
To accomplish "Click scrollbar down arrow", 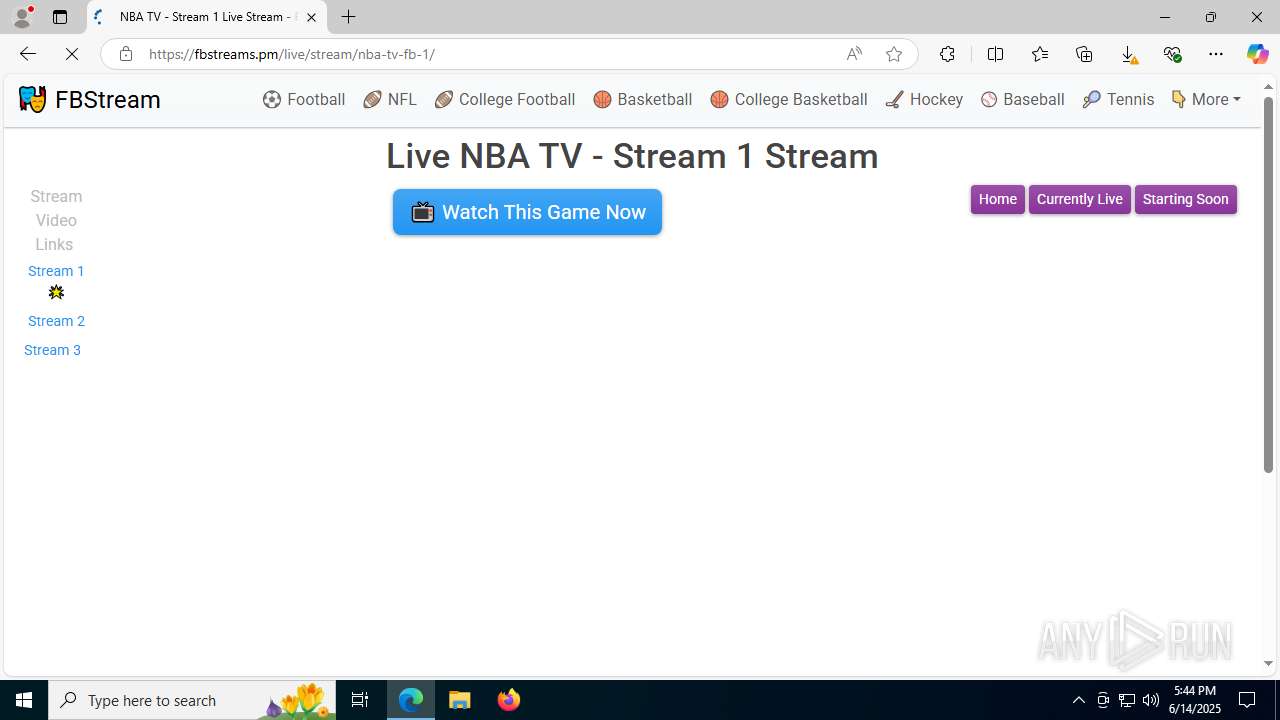I will click(1268, 663).
